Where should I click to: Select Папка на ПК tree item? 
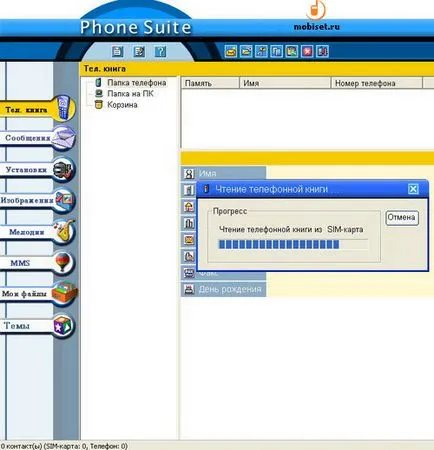tap(130, 94)
